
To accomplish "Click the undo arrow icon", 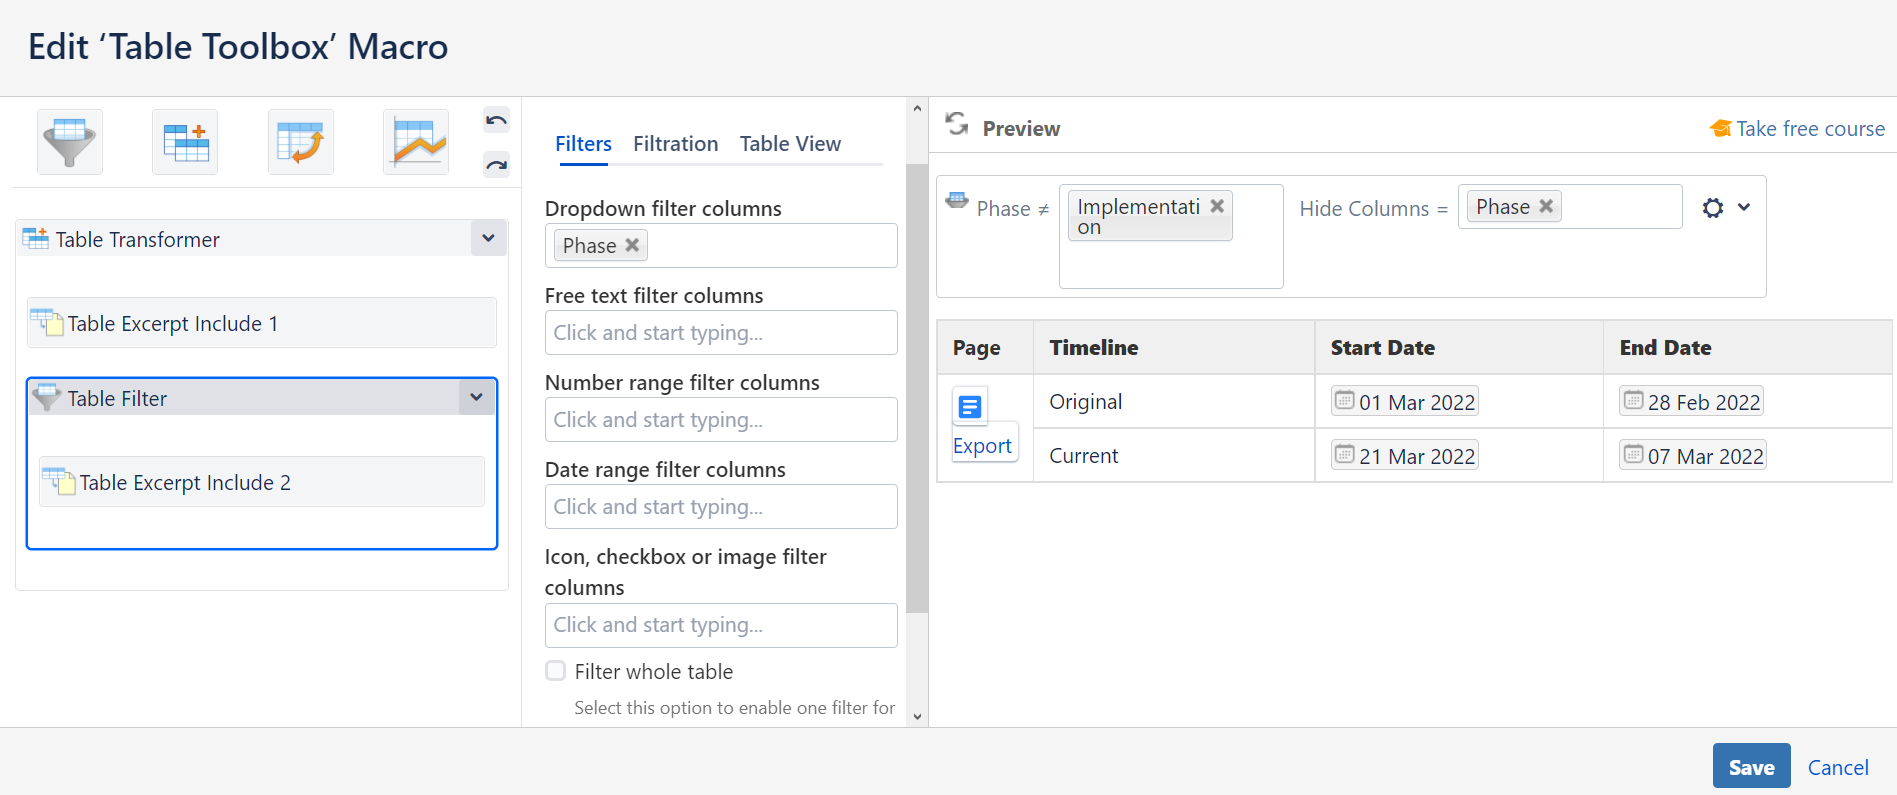I will [x=496, y=120].
